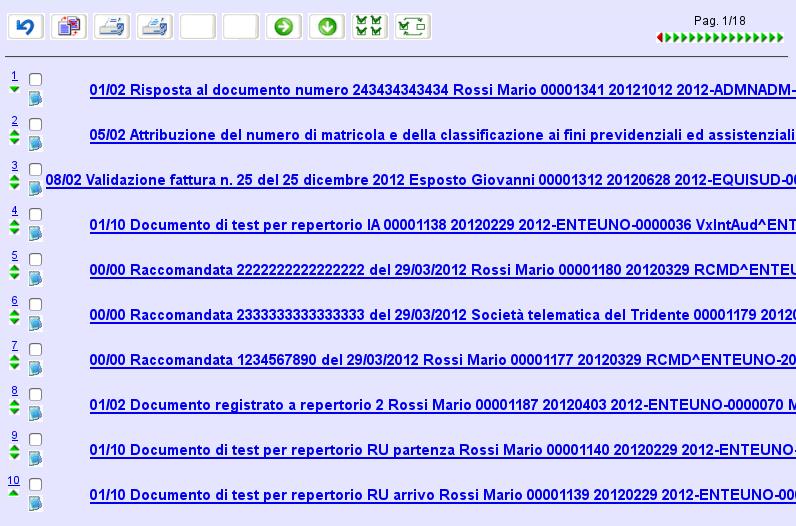Viewport: 796px width, 526px height.
Task: Tick the checkbox for row 9 RU partenza
Action: 35,439
